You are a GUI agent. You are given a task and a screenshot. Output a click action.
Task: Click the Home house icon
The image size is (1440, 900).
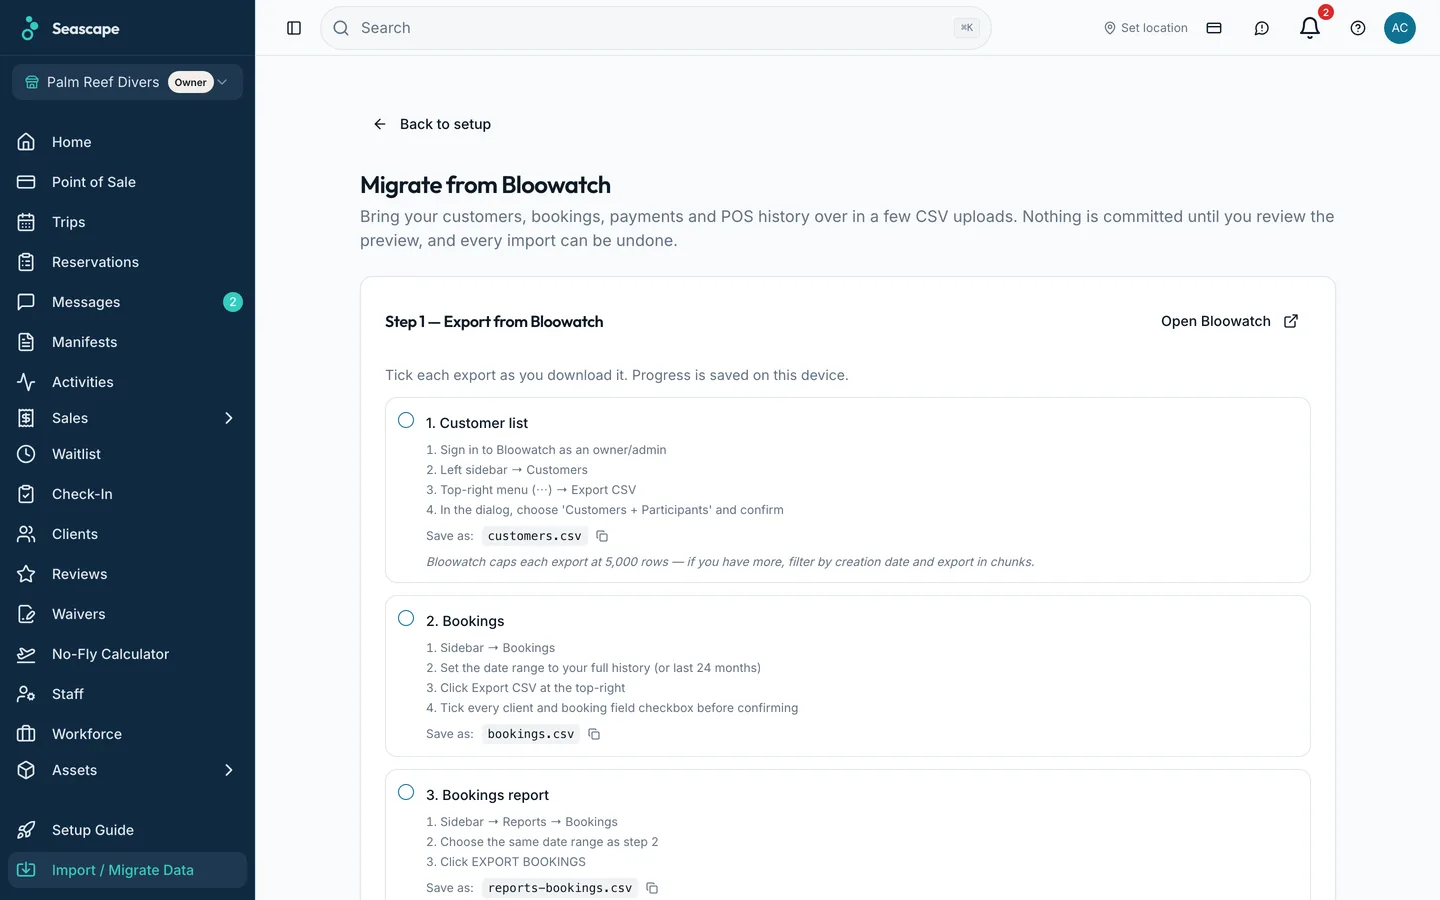(26, 142)
